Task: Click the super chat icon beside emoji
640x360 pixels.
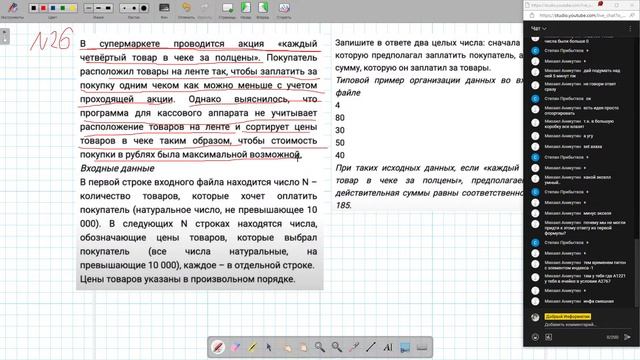Action: [549, 337]
